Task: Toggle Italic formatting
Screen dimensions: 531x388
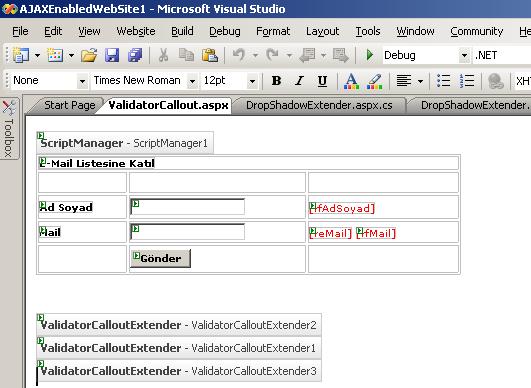Action: tap(299, 81)
